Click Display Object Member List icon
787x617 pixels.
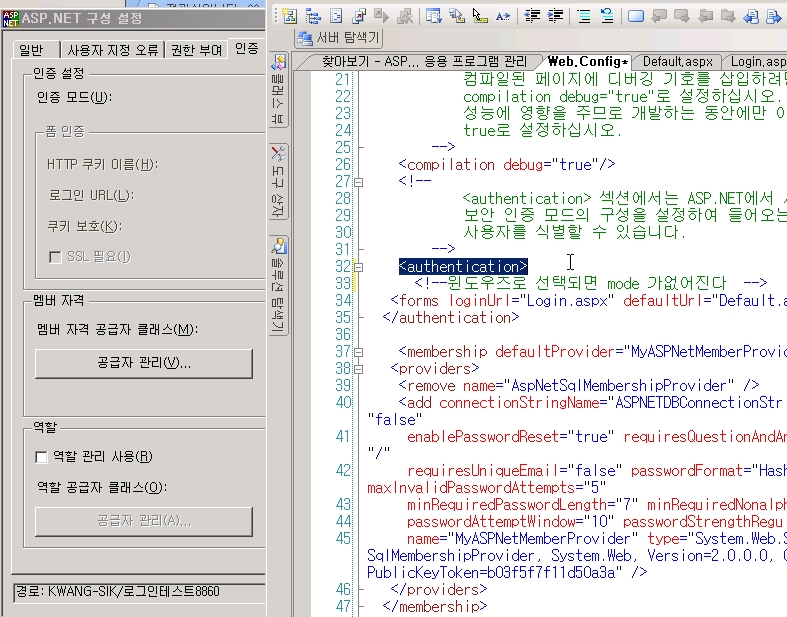(x=433, y=16)
